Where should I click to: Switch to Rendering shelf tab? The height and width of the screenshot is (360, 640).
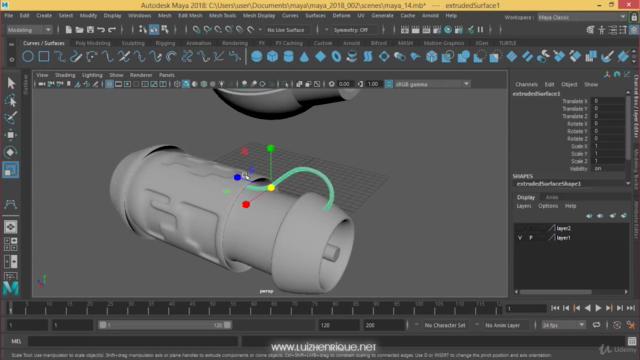[235, 43]
